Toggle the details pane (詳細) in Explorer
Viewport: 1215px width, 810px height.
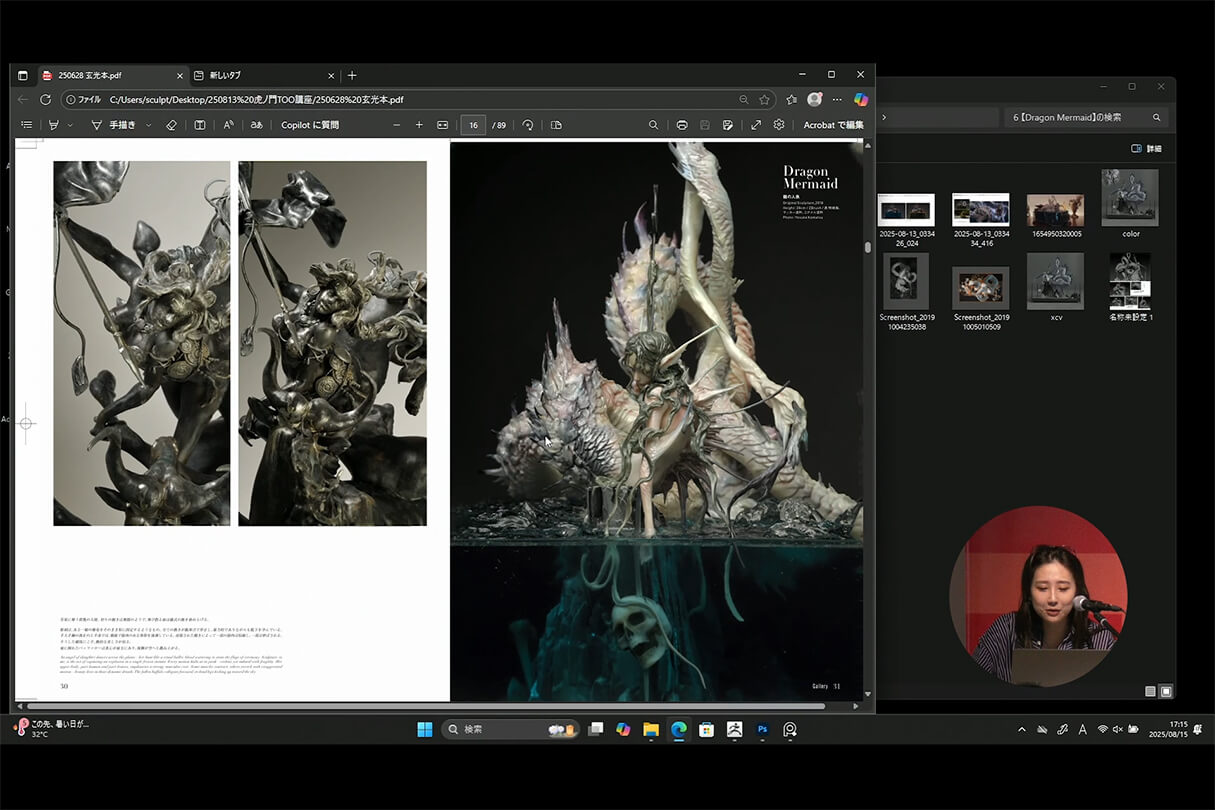click(x=1146, y=148)
